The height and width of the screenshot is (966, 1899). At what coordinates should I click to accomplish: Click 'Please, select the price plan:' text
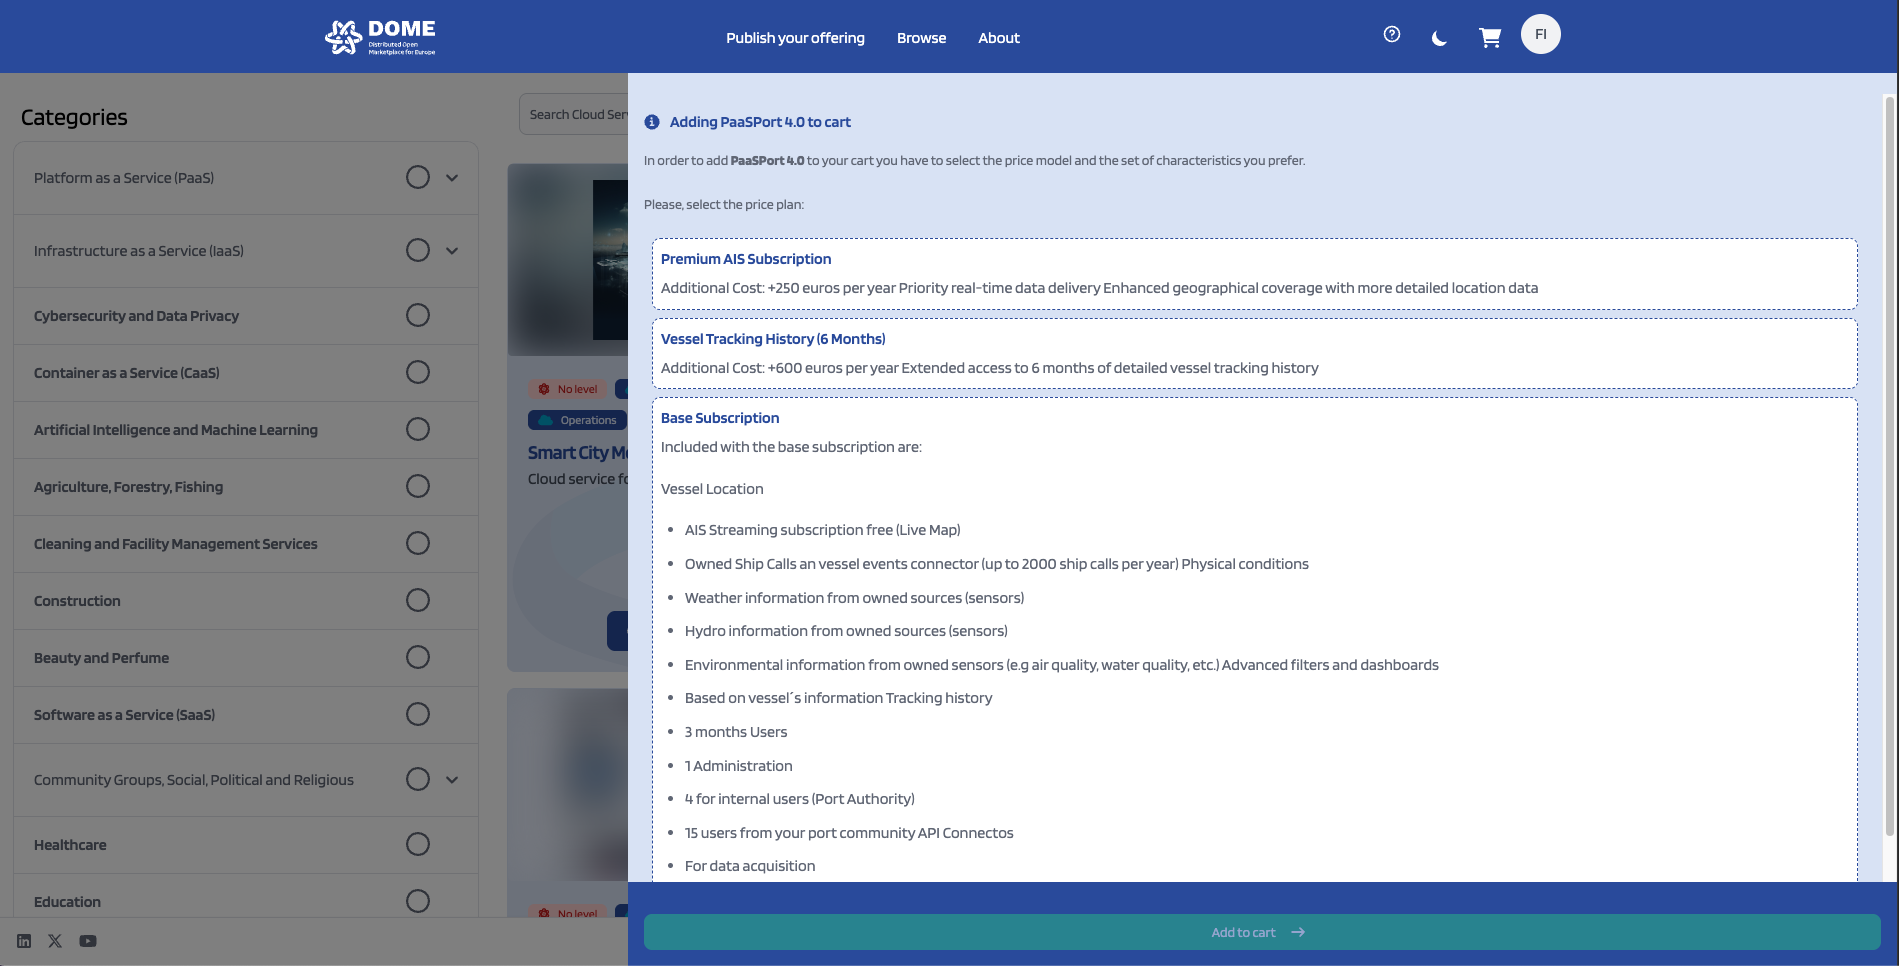pos(724,204)
